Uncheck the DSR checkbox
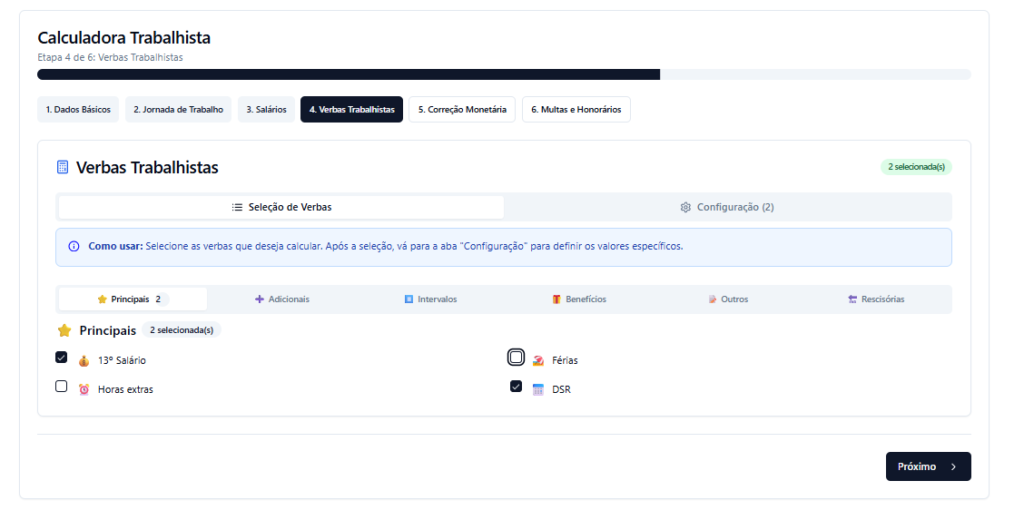 516,387
